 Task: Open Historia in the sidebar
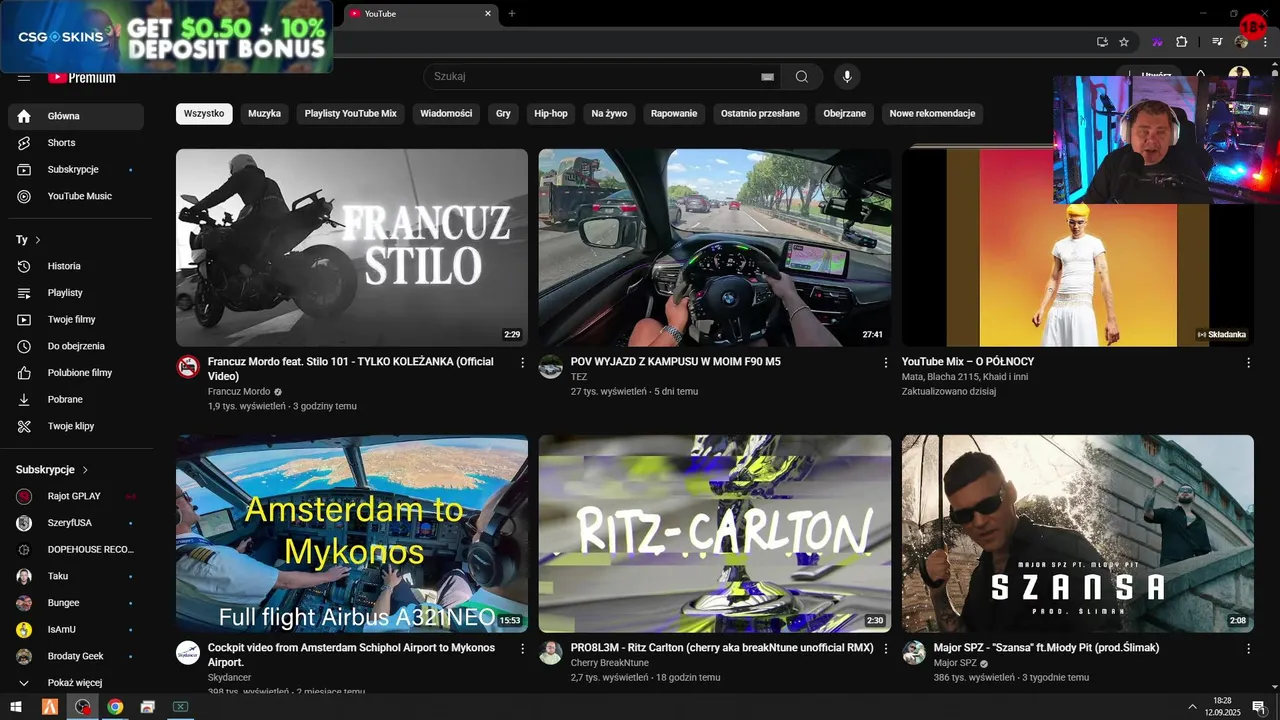pos(76,266)
